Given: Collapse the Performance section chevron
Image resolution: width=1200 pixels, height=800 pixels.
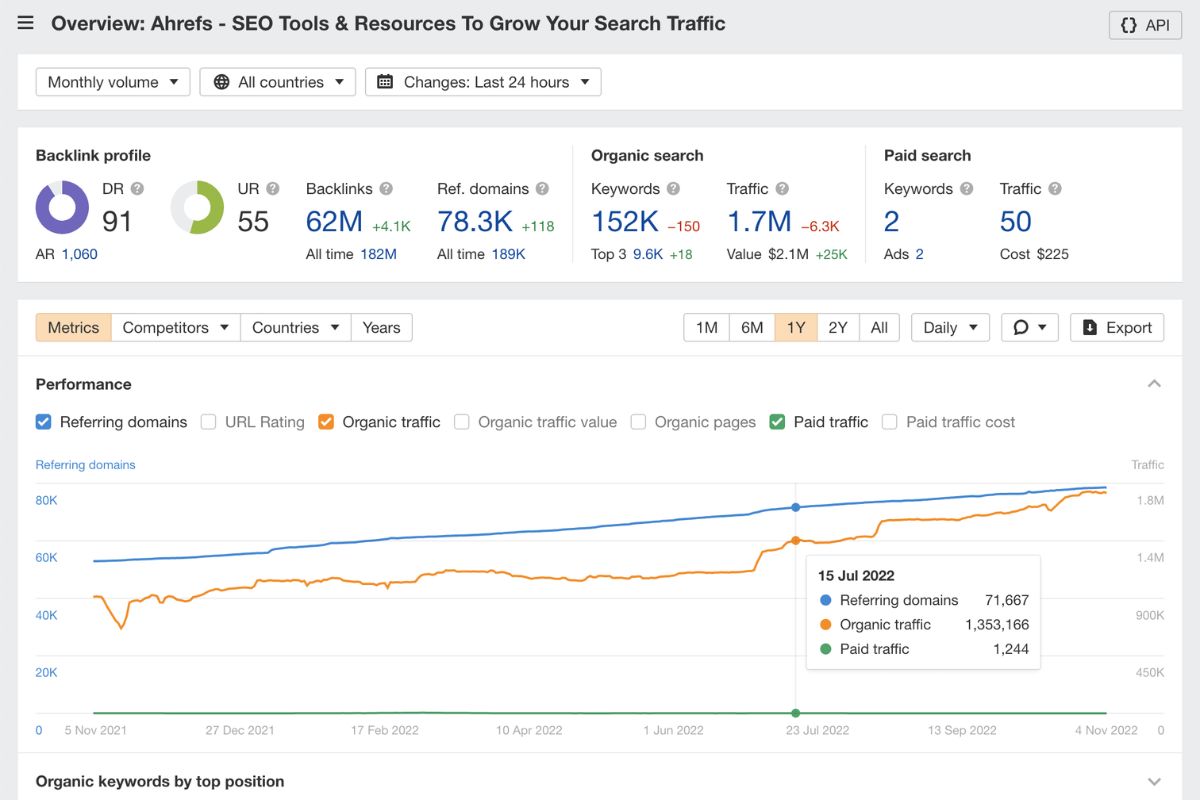Looking at the screenshot, I should click(x=1154, y=384).
